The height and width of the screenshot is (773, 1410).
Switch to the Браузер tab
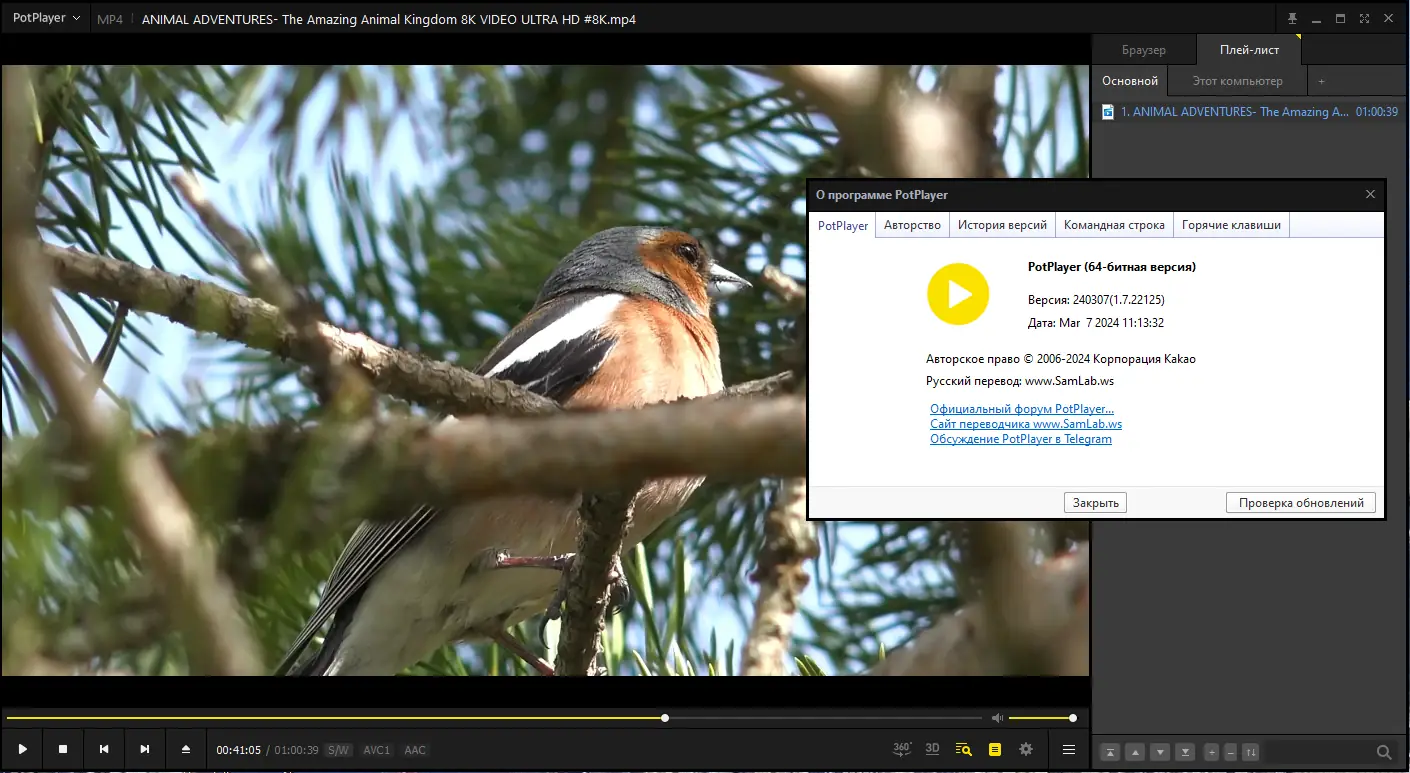[1144, 49]
